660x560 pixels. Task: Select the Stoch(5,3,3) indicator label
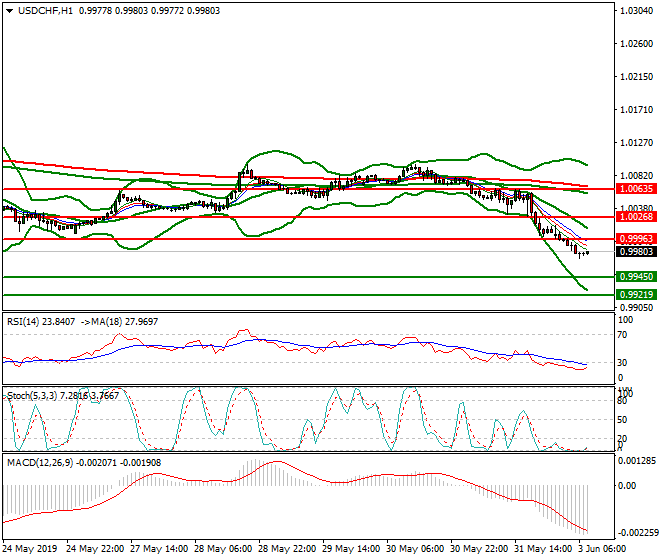63,396
